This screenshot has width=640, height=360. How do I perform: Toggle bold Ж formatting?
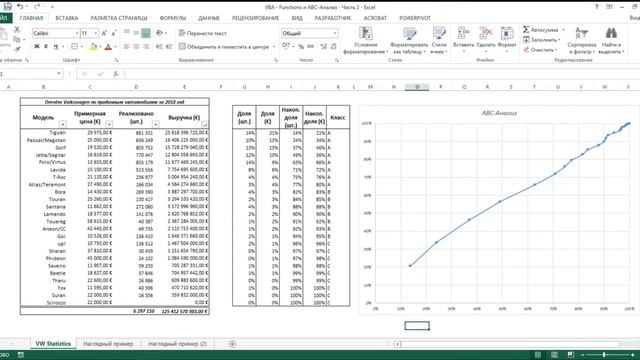pos(37,47)
